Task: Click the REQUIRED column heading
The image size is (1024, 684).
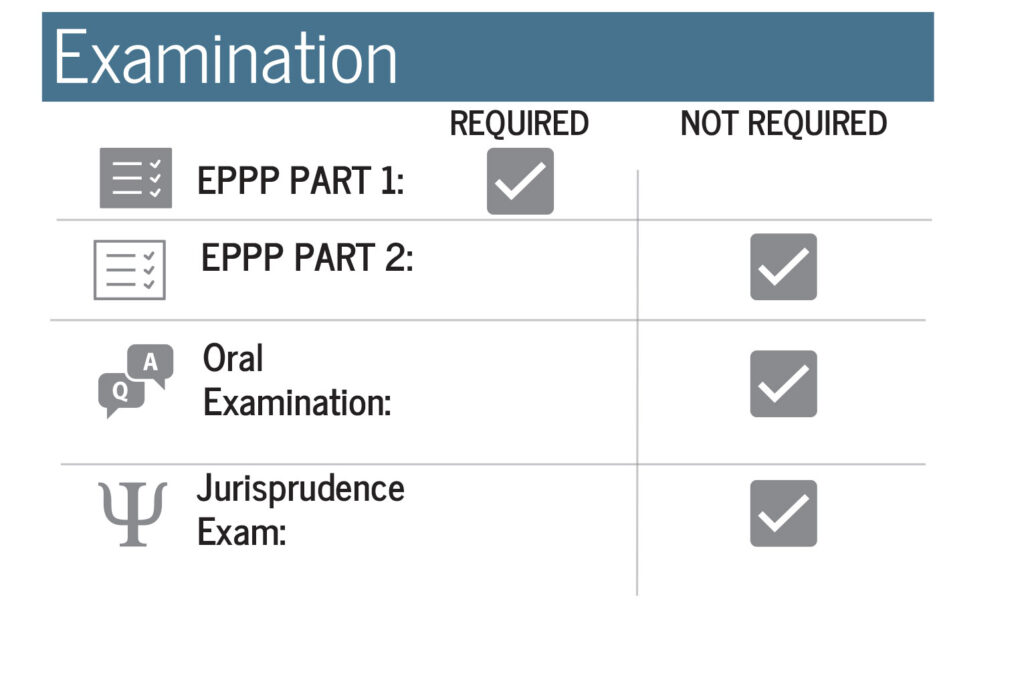Action: coord(519,123)
